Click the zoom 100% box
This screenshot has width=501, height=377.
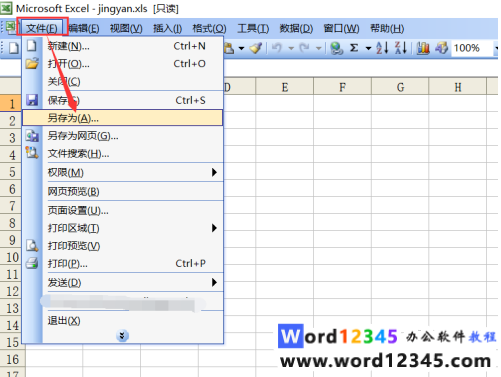(472, 48)
